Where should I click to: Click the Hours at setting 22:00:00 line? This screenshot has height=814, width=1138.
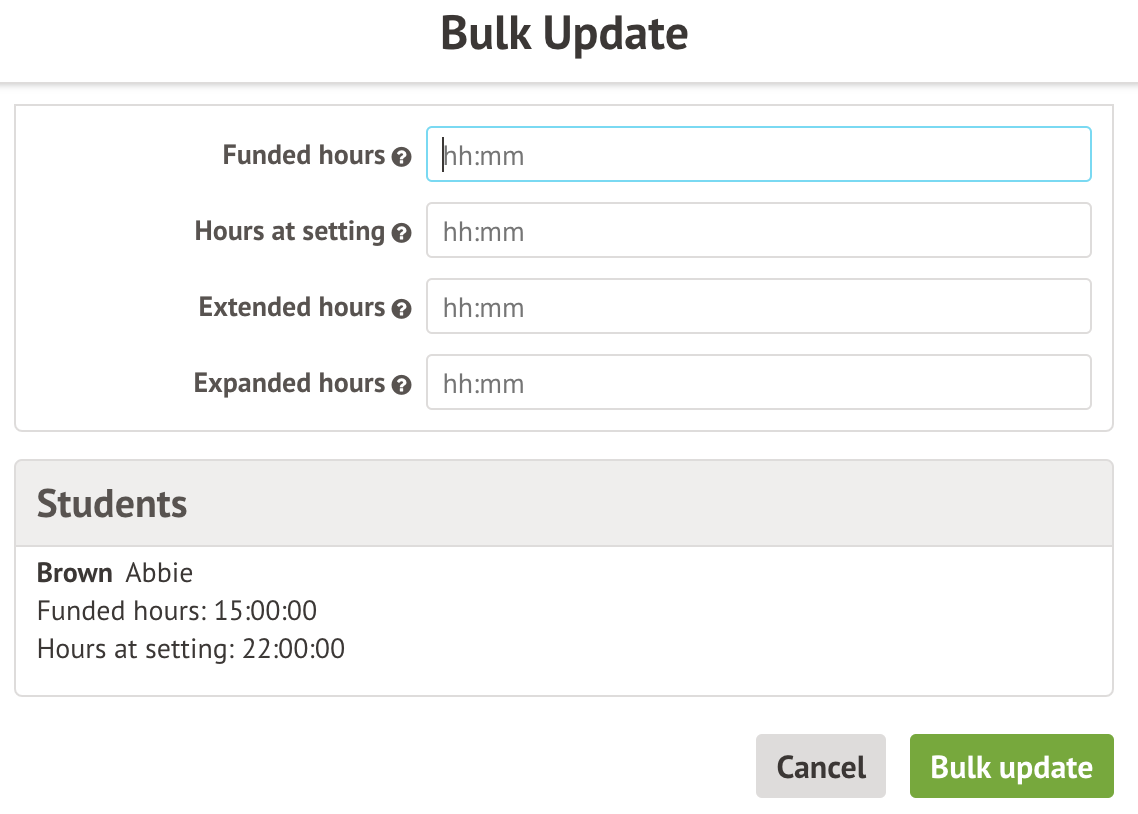(191, 649)
